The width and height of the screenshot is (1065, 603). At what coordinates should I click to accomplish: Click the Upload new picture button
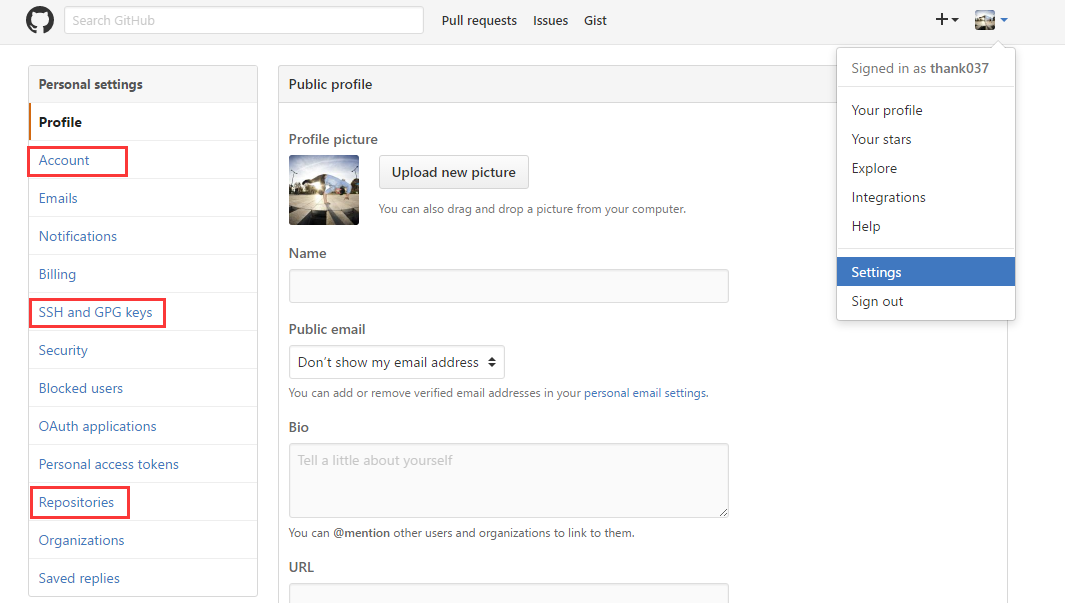point(453,172)
